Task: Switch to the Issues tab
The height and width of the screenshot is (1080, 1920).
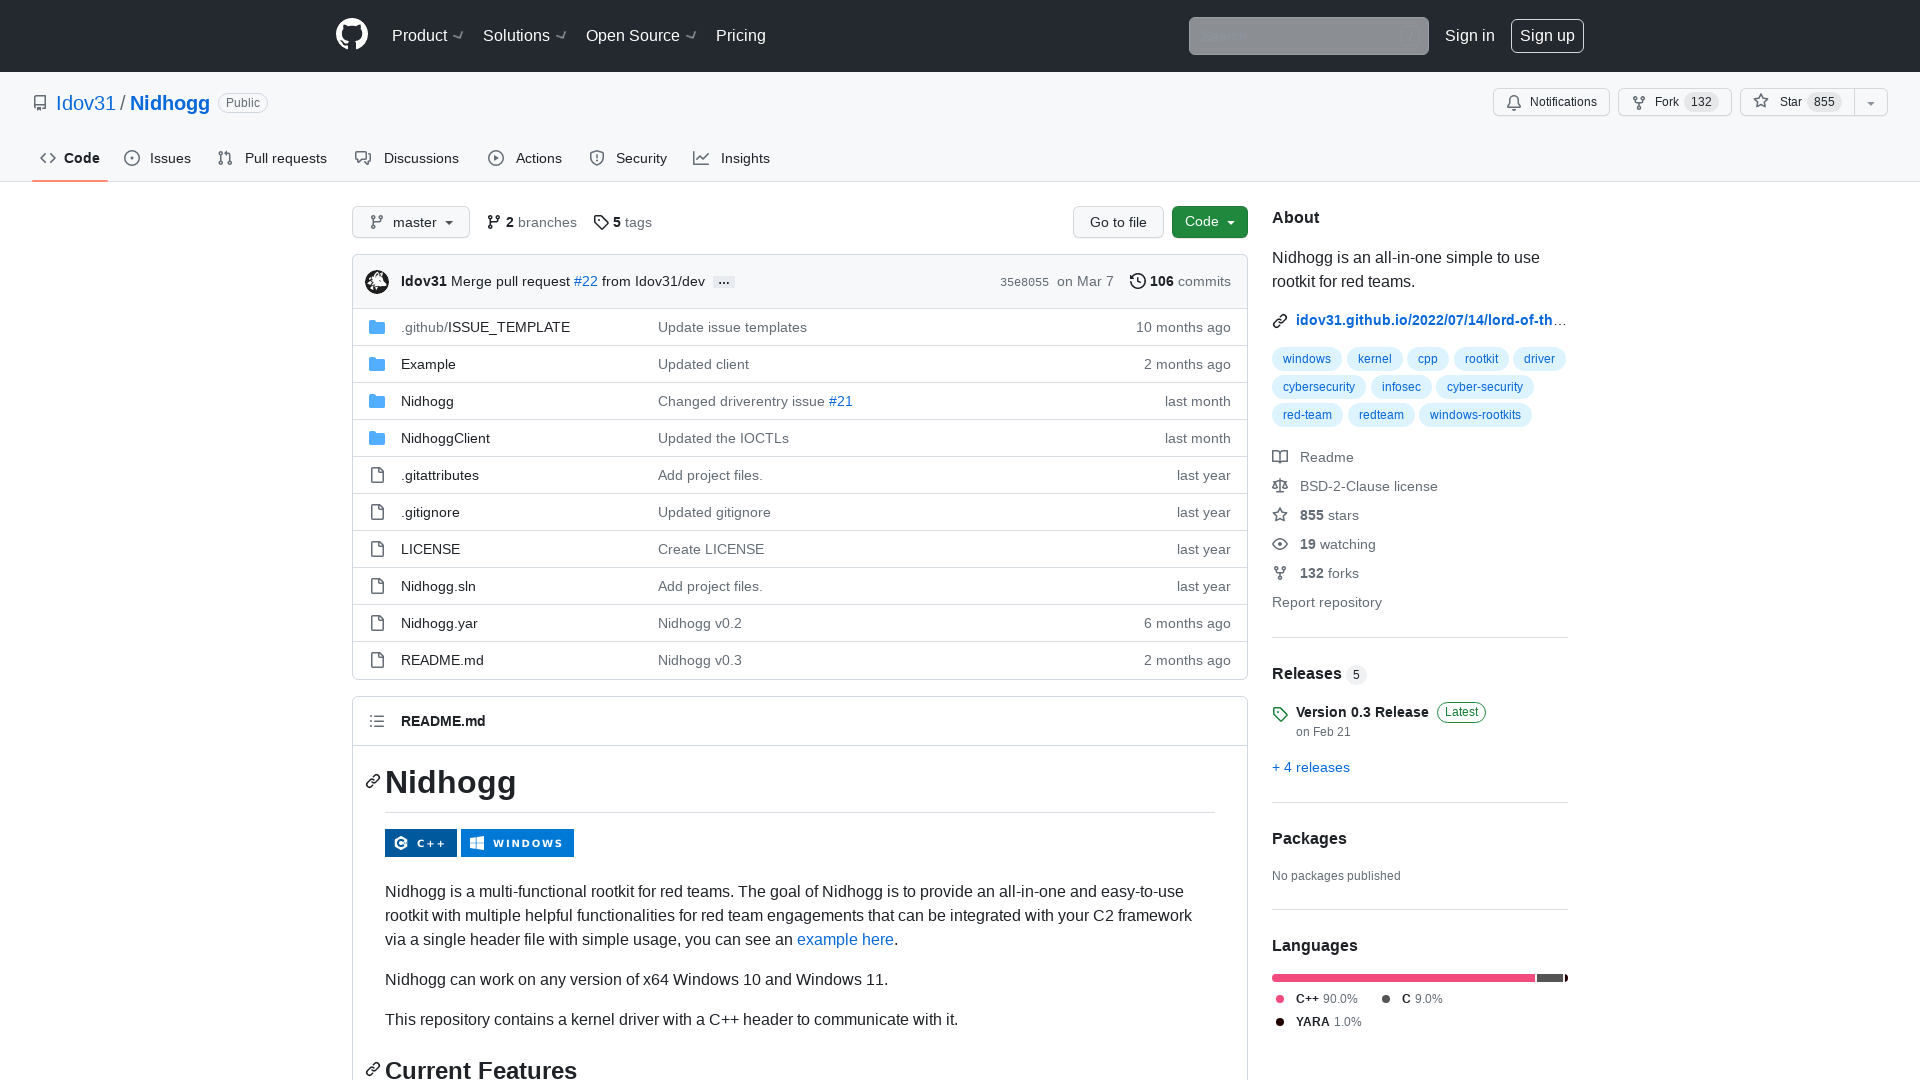Action: coord(157,158)
